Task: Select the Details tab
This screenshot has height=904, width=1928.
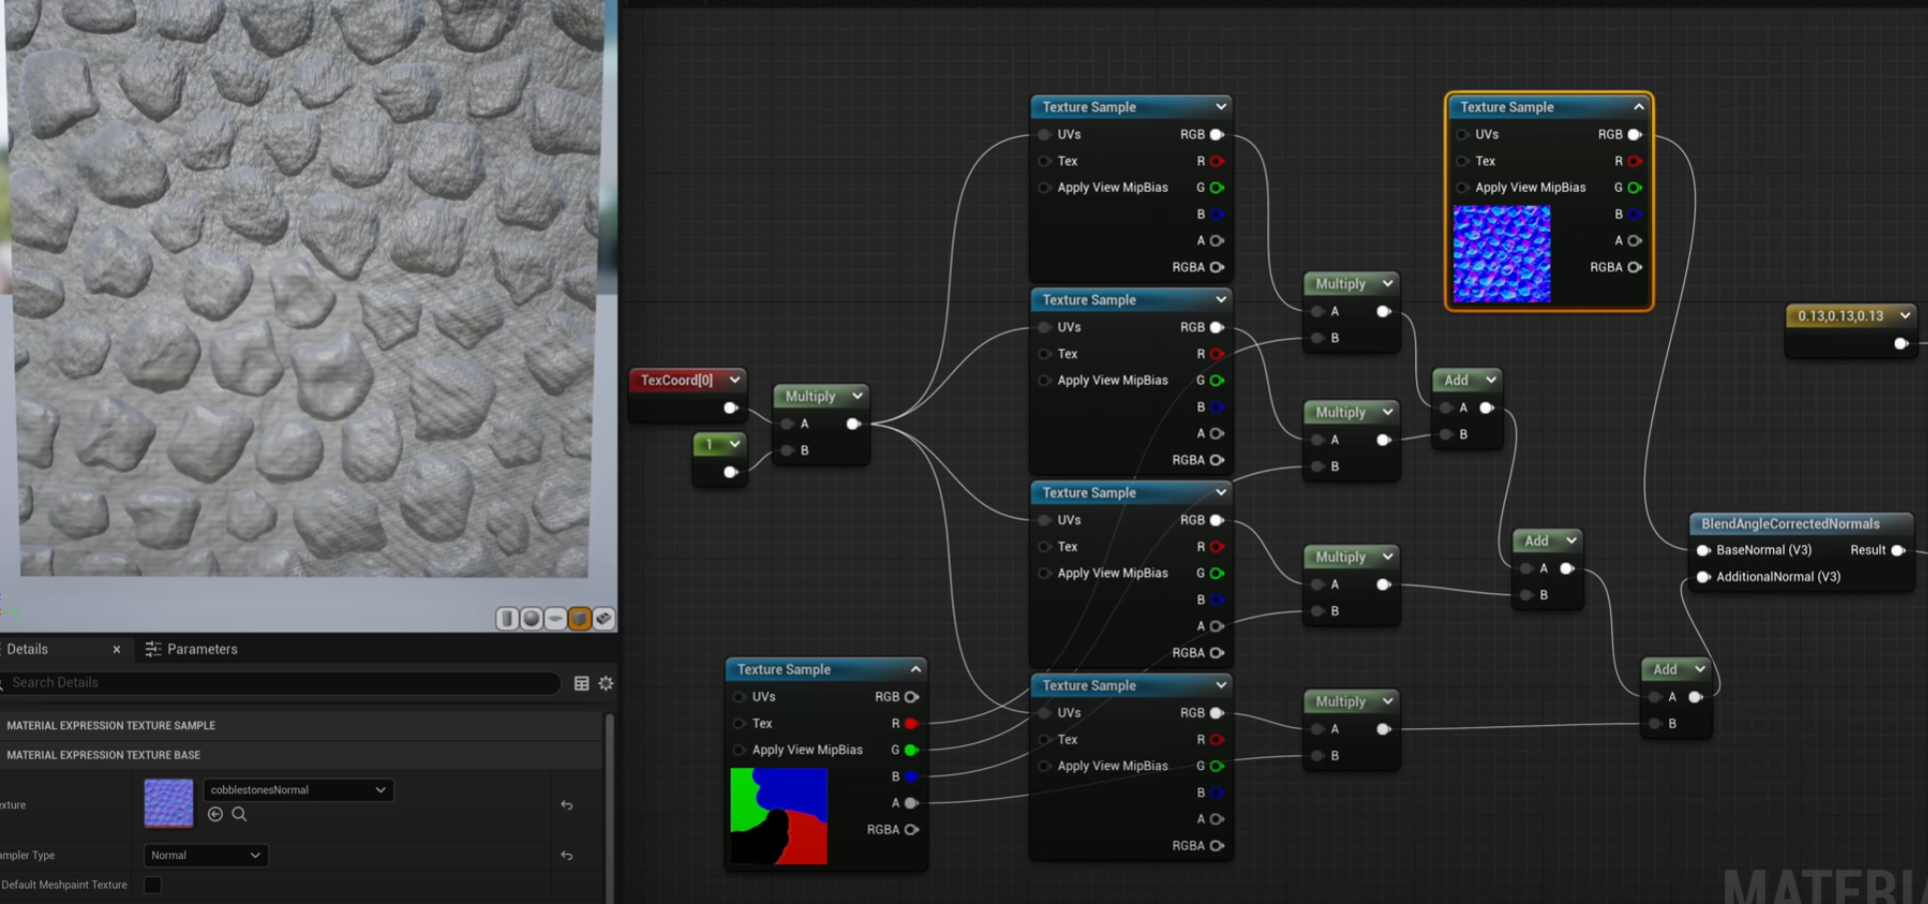Action: (30, 649)
